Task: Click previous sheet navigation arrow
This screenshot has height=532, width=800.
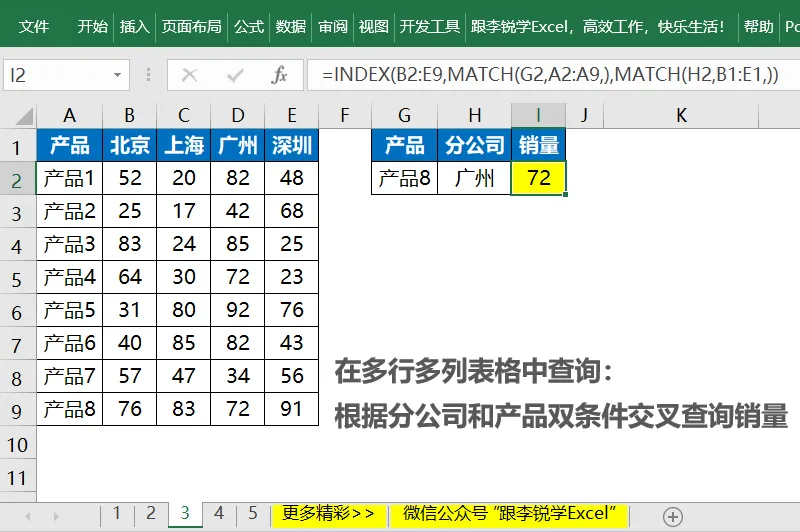Action: coord(28,516)
